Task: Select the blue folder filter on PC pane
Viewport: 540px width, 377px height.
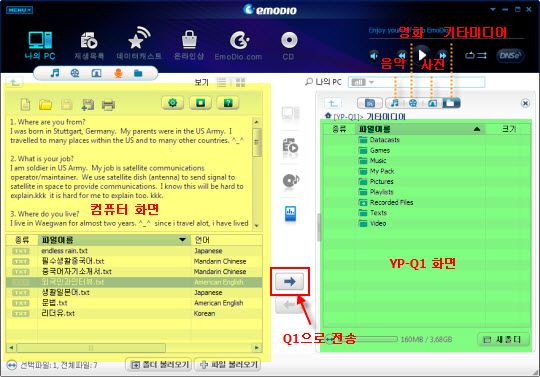Action: 138,73
